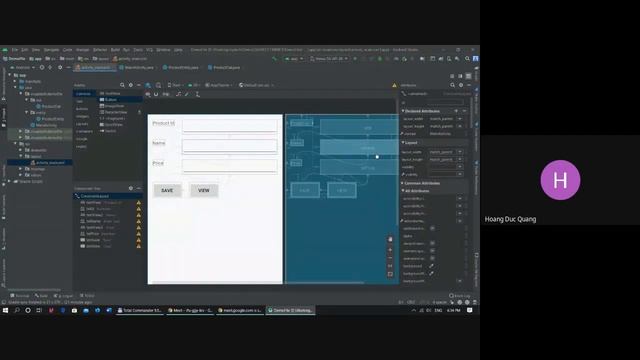Click the VIEW button in design preview
Screen dimensions: 640x360
[204, 190]
